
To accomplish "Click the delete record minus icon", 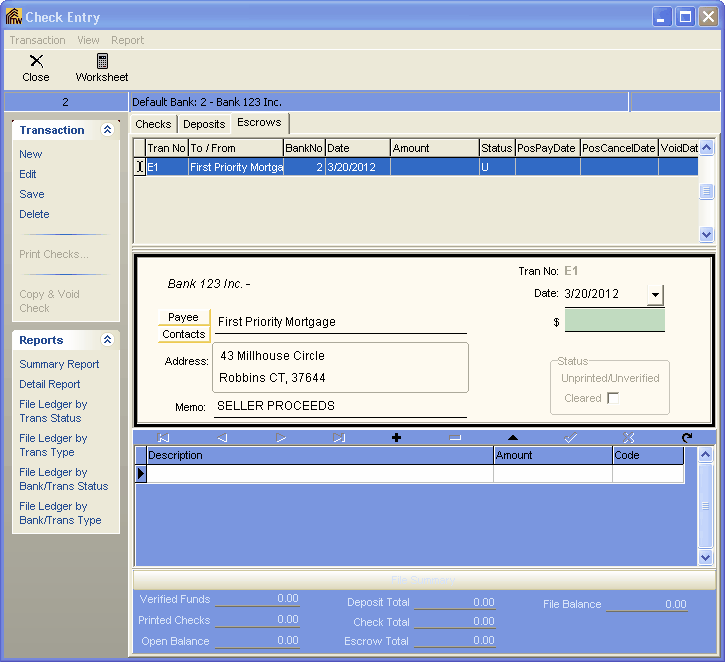I will pyautogui.click(x=455, y=438).
